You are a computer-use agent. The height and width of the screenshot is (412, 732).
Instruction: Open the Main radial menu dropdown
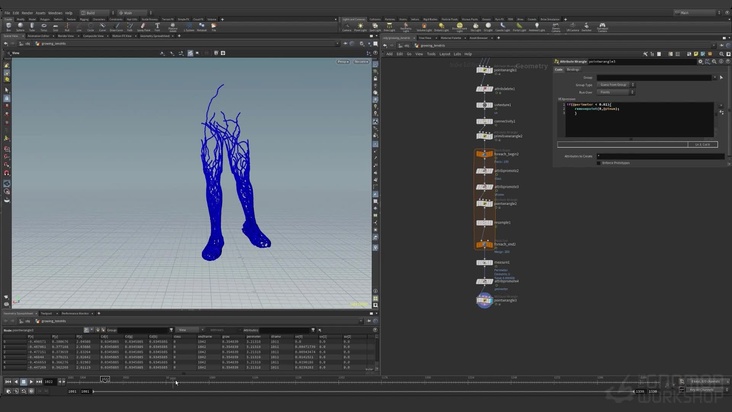coord(132,13)
